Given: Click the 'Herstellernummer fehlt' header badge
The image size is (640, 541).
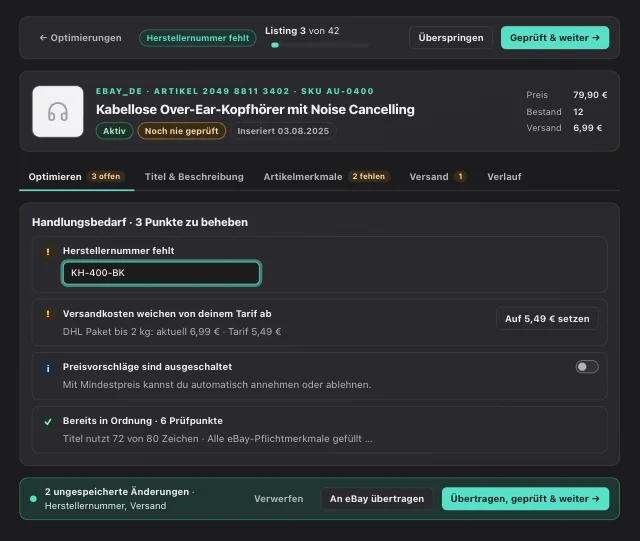Looking at the screenshot, I should (198, 38).
